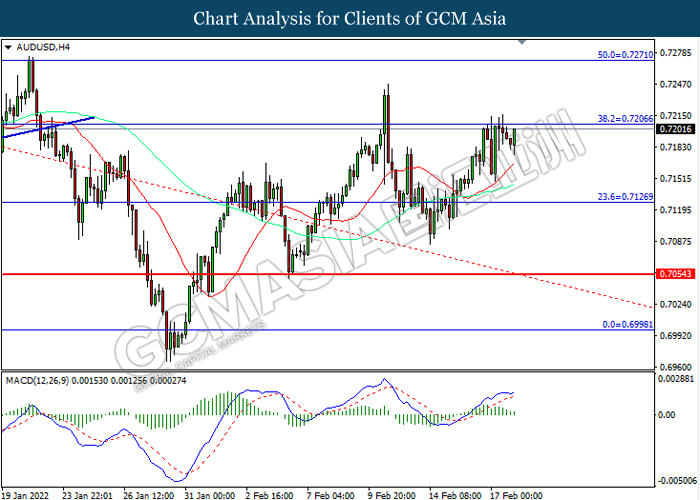Click the MACD scale value -0.005006
The image size is (700, 500).
[677, 481]
